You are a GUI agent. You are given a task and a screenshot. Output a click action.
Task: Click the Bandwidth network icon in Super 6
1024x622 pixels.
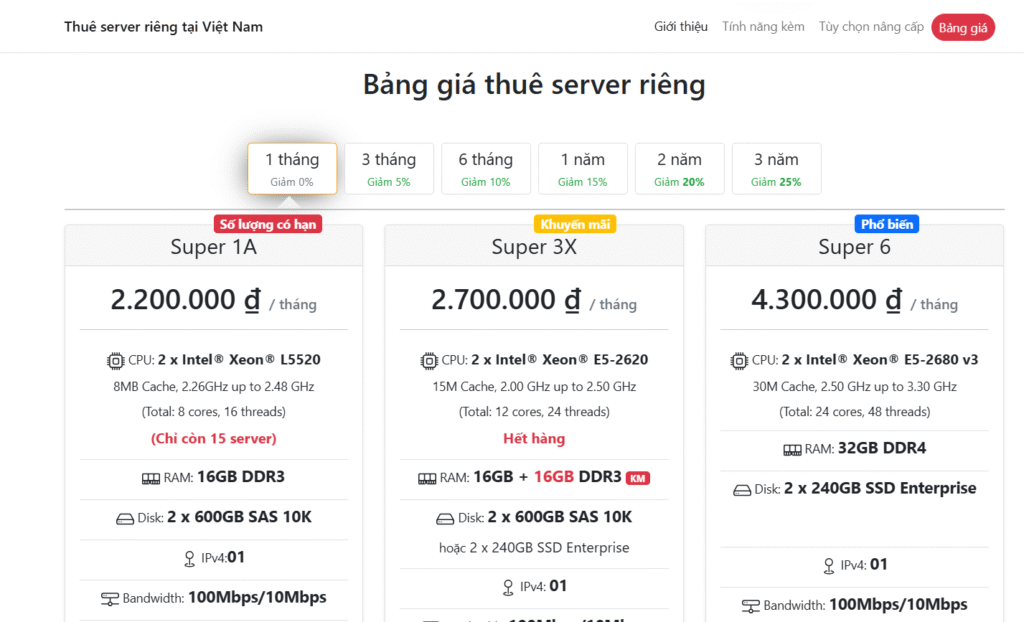pyautogui.click(x=750, y=605)
